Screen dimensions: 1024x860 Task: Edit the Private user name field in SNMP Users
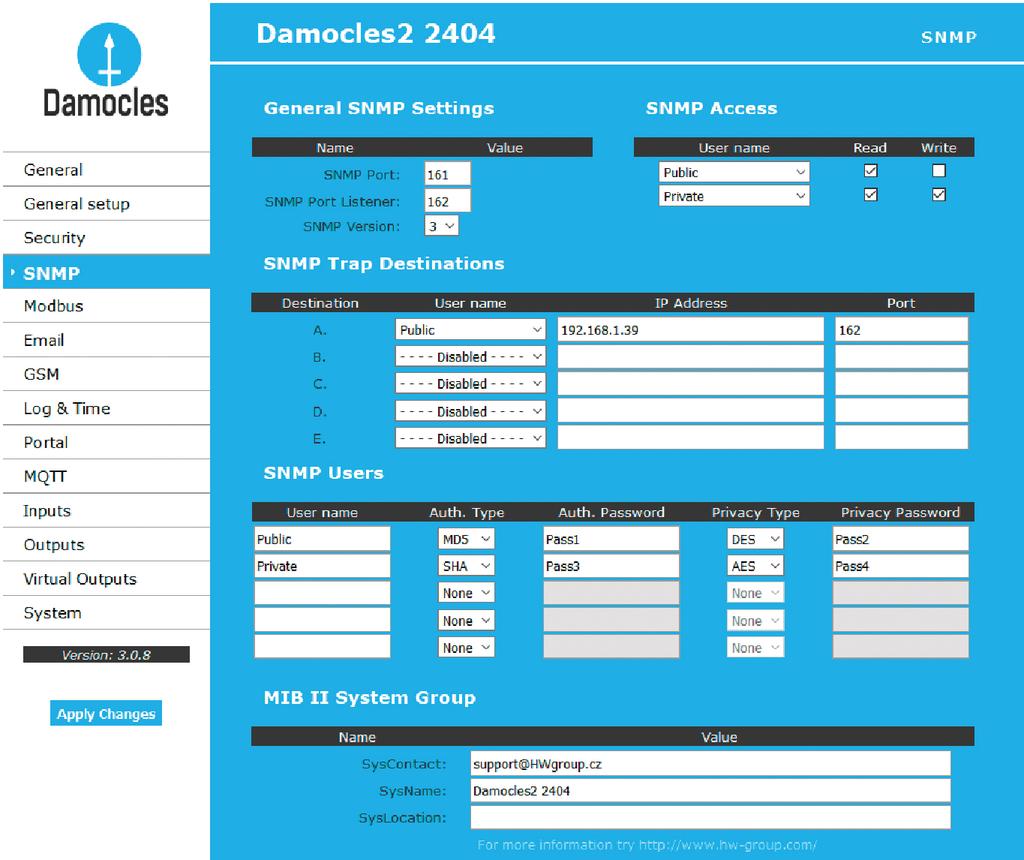click(322, 566)
